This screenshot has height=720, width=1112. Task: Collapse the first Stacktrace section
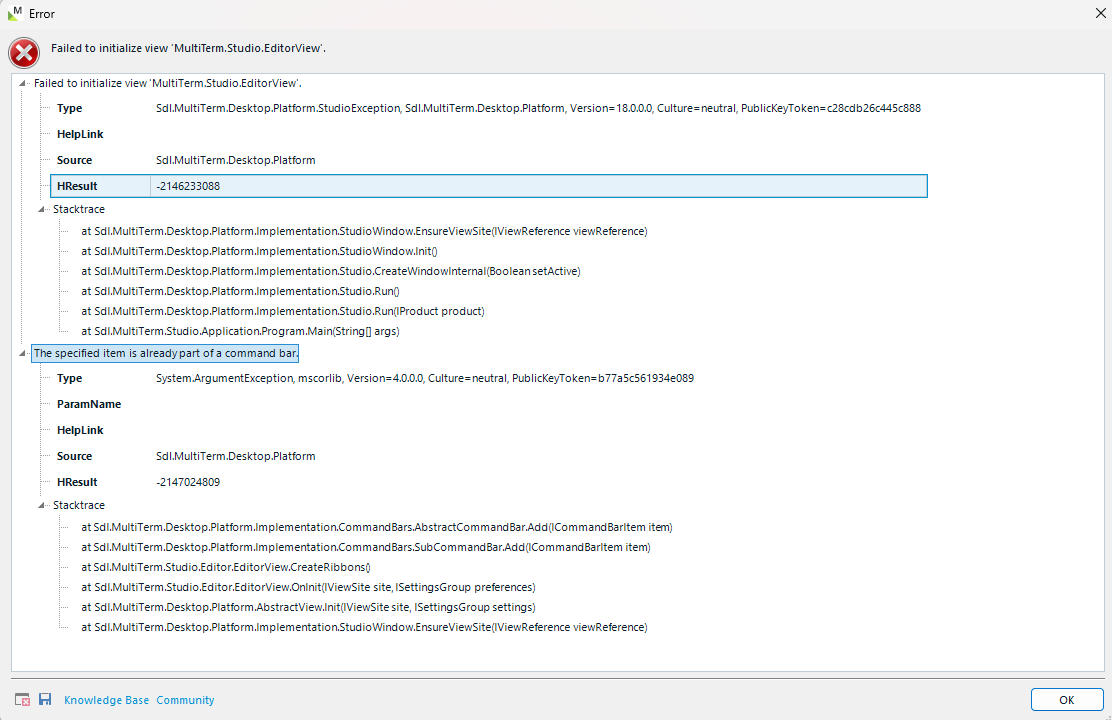point(41,209)
